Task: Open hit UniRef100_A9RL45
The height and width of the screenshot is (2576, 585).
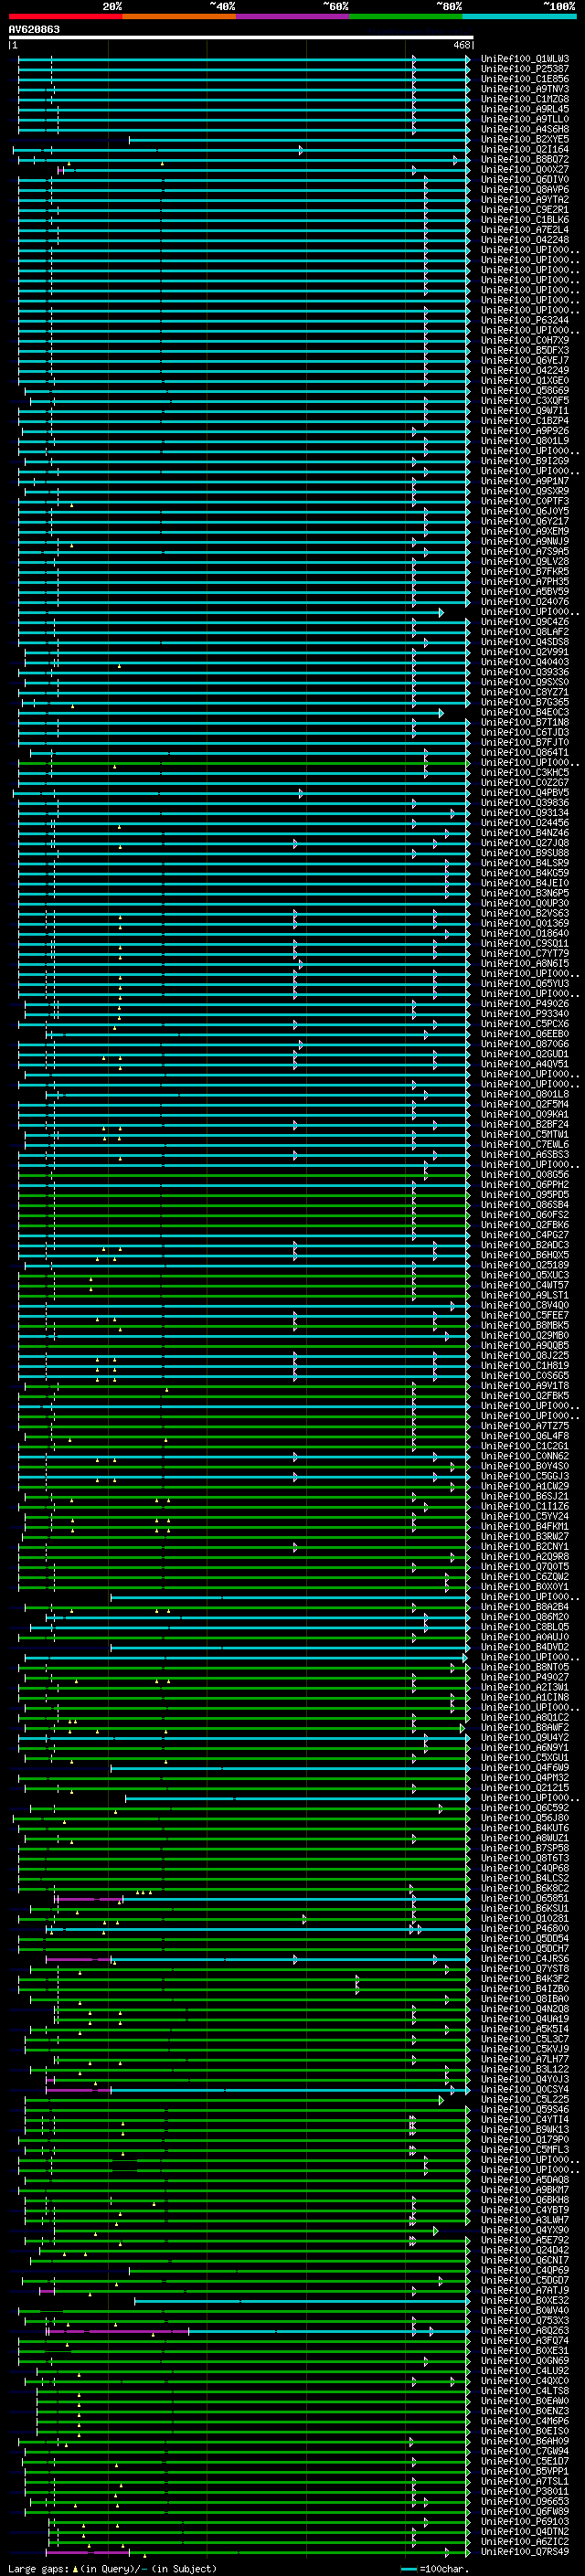Action: pos(525,109)
